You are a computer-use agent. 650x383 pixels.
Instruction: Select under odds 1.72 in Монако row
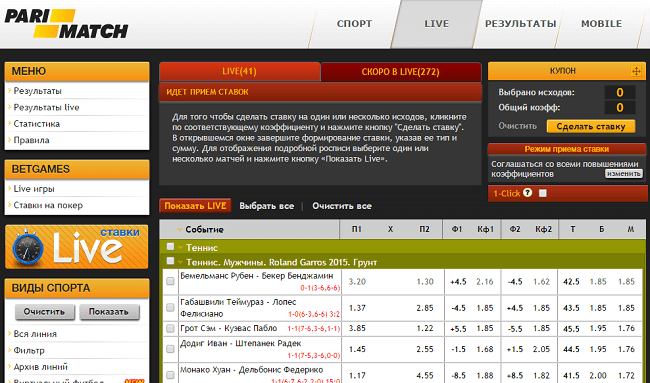626,376
